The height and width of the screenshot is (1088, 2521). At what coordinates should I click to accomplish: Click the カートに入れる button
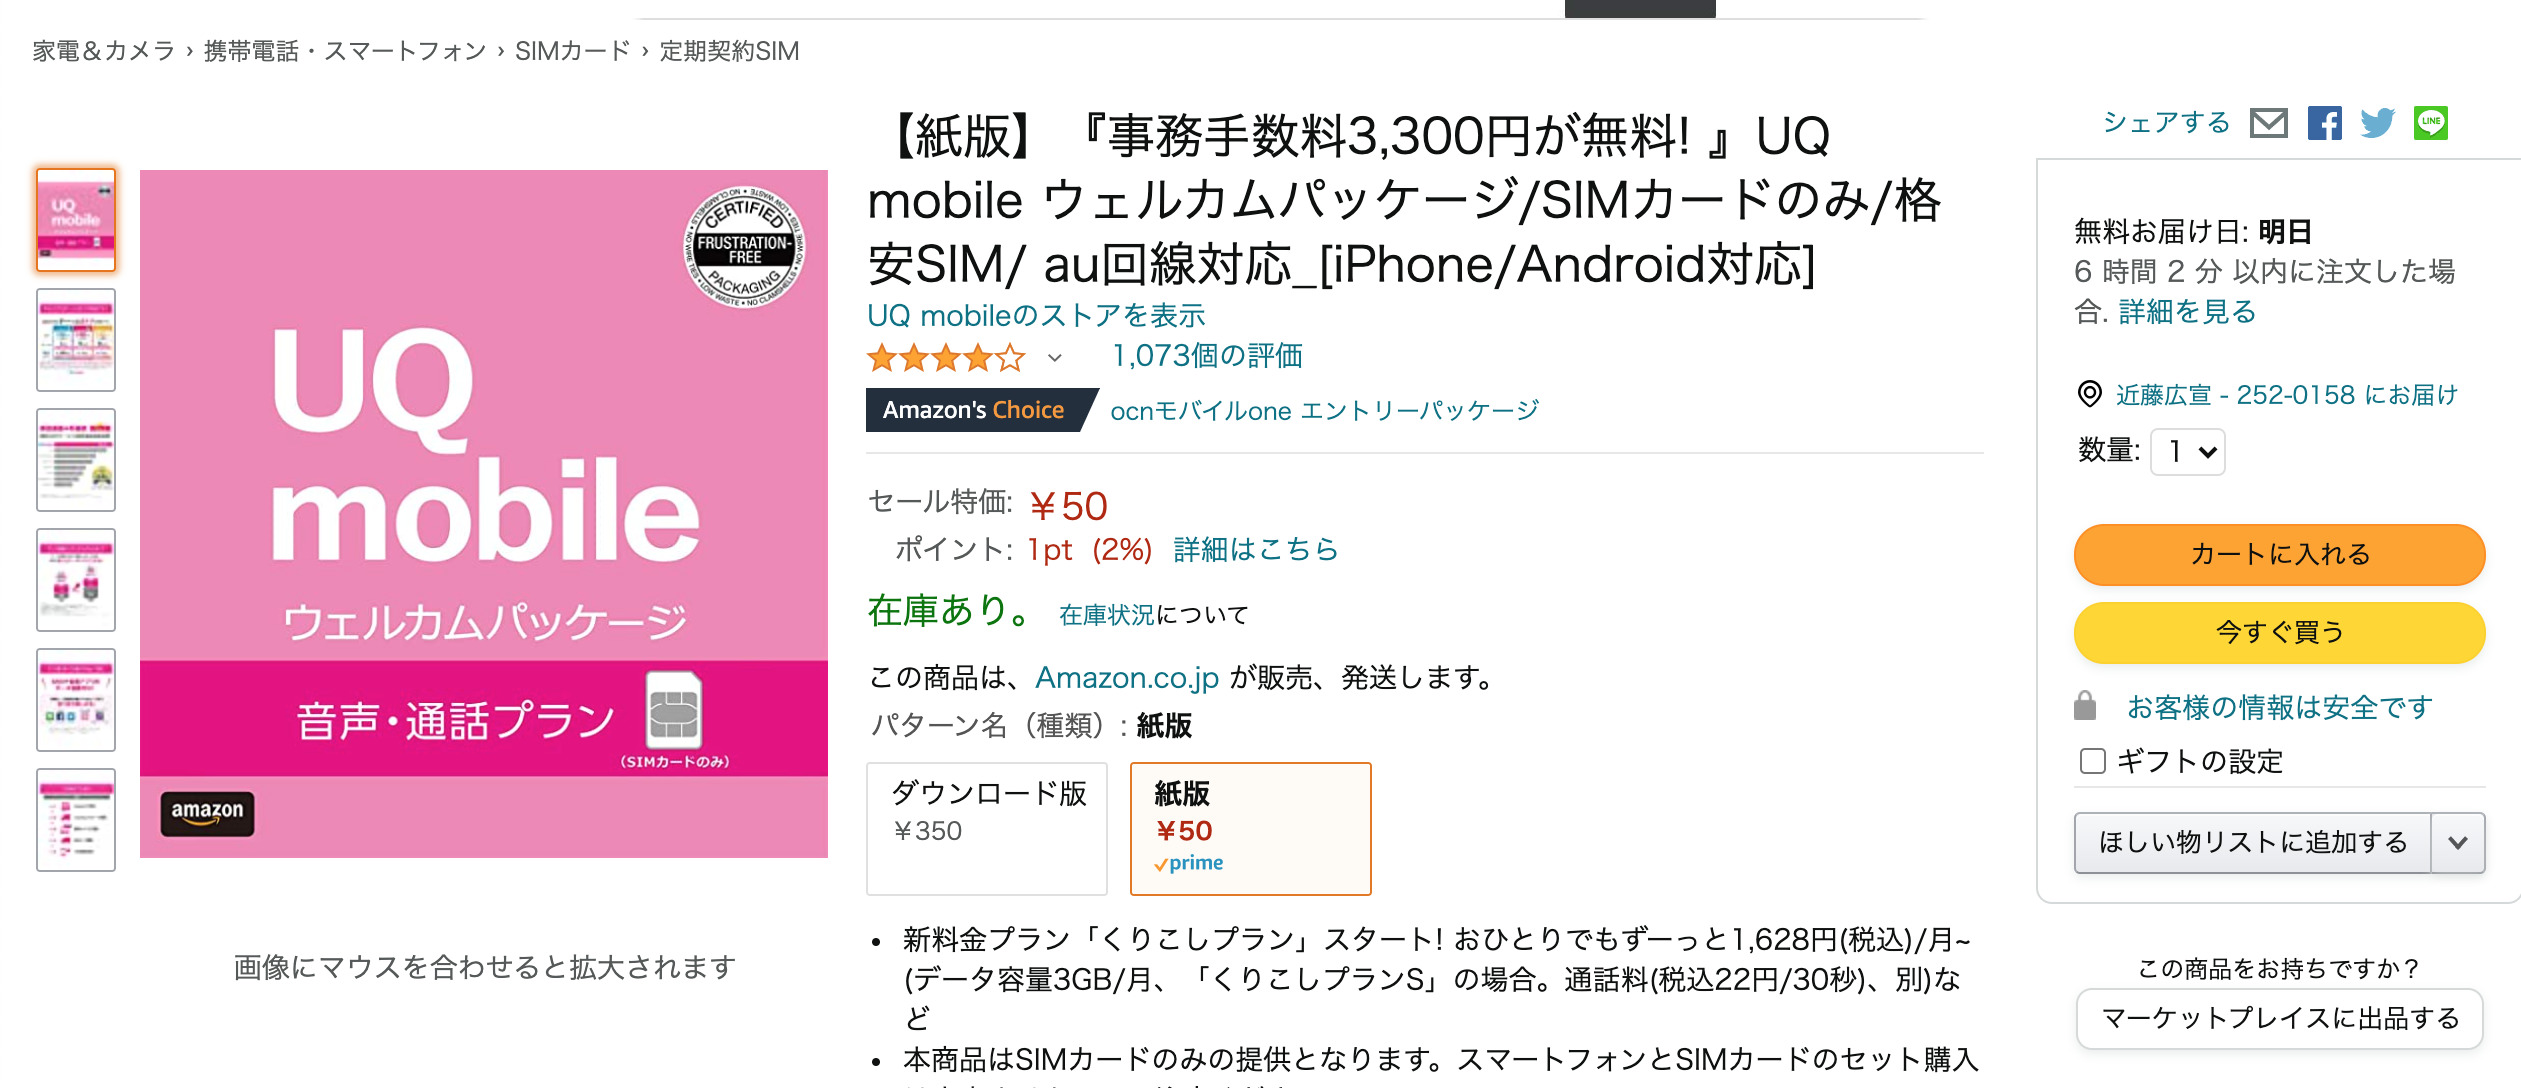click(2279, 554)
